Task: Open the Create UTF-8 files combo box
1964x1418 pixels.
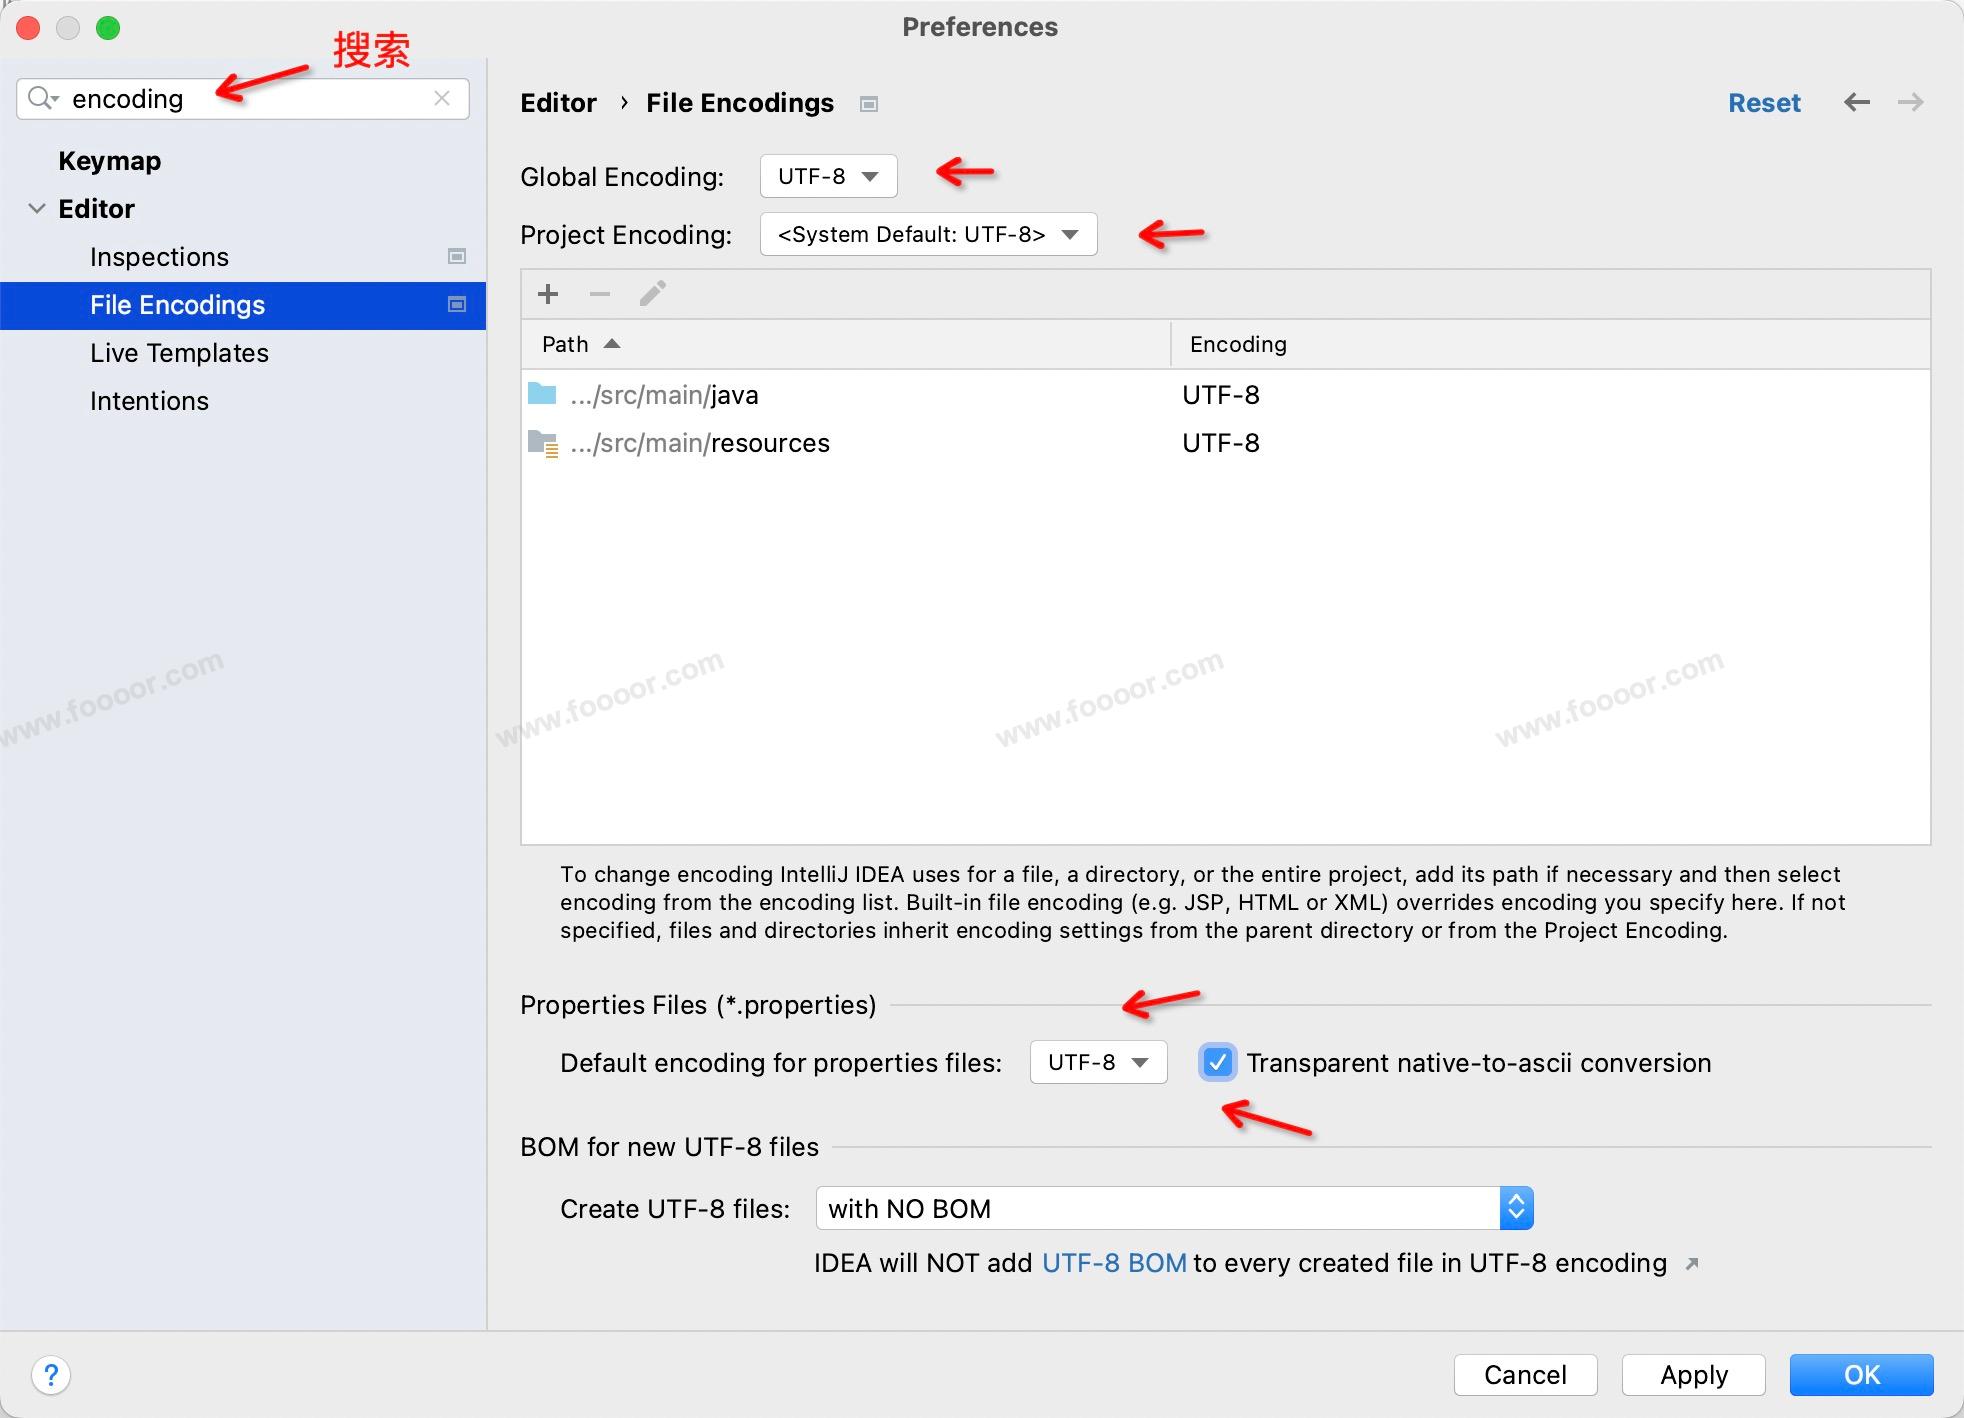Action: [x=1174, y=1208]
